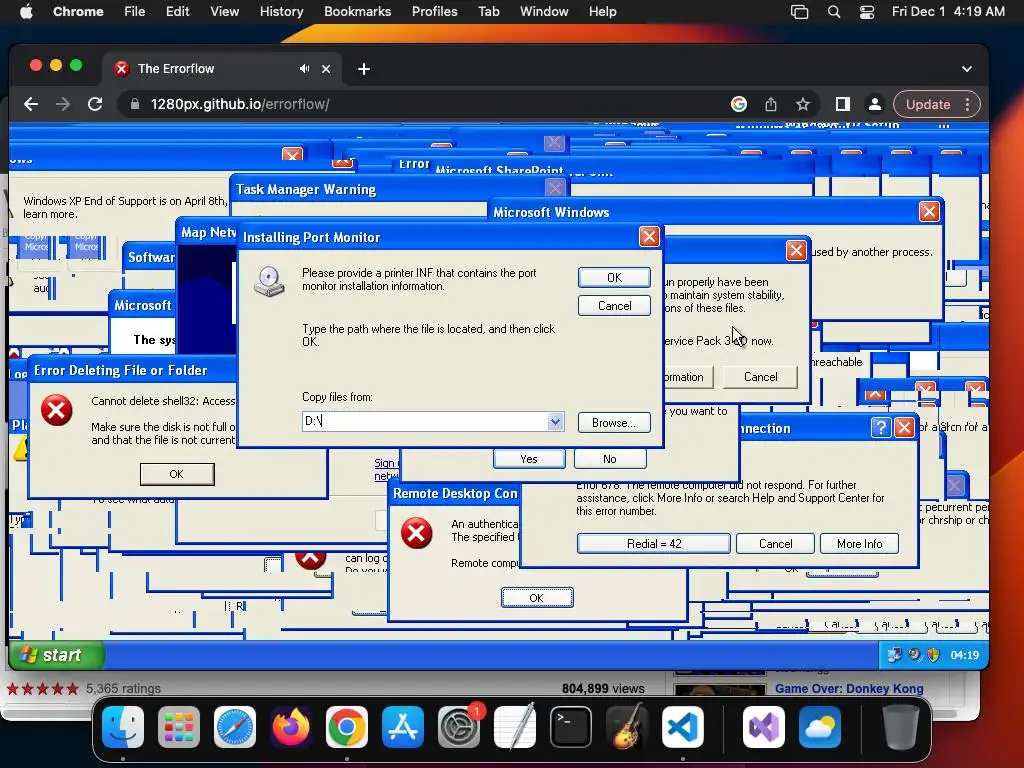Close the Microsoft Windows dialog
The height and width of the screenshot is (768, 1024).
tap(929, 211)
